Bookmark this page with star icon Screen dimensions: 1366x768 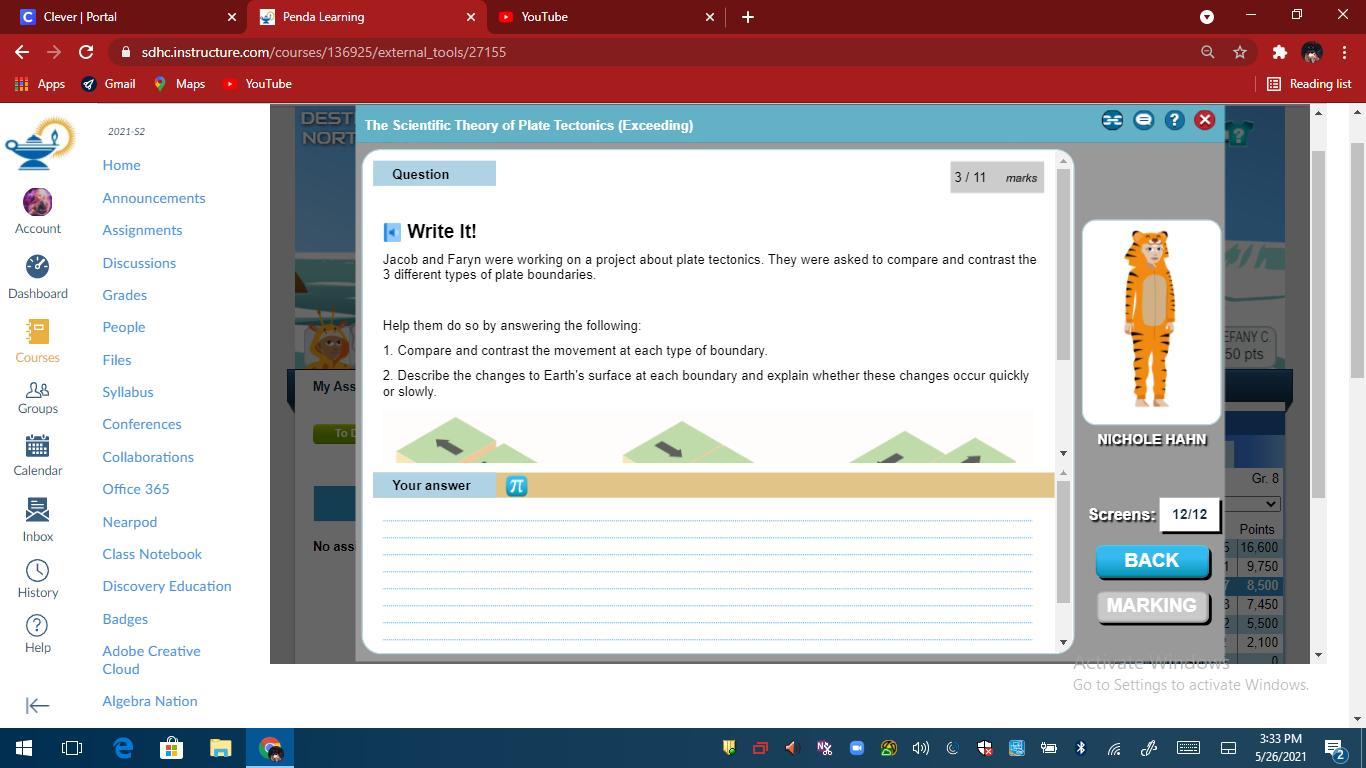pyautogui.click(x=1240, y=52)
